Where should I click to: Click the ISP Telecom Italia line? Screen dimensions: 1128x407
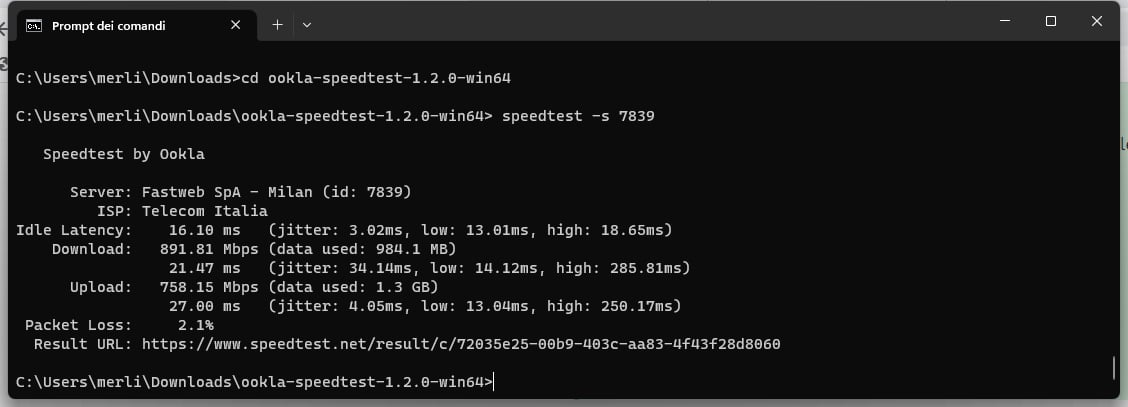click(182, 211)
